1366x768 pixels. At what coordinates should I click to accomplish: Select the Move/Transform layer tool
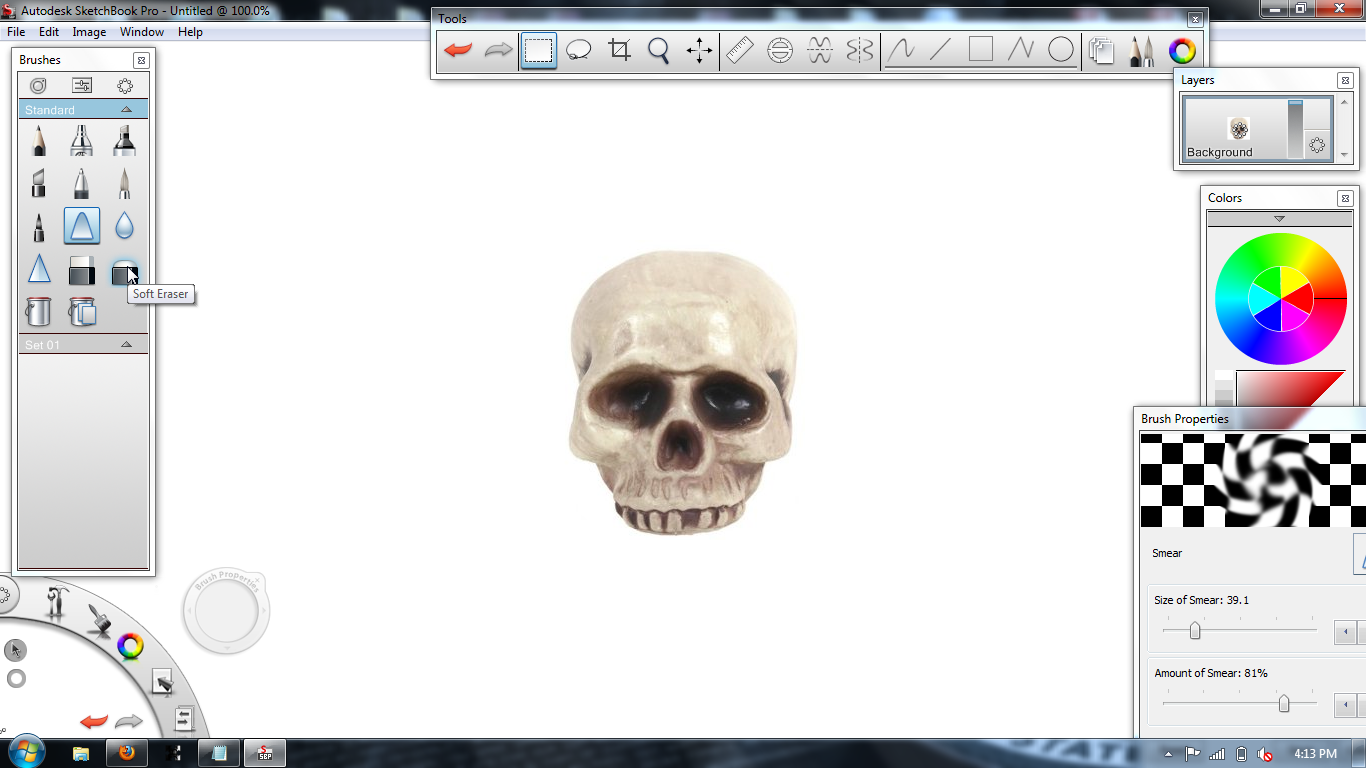[699, 50]
